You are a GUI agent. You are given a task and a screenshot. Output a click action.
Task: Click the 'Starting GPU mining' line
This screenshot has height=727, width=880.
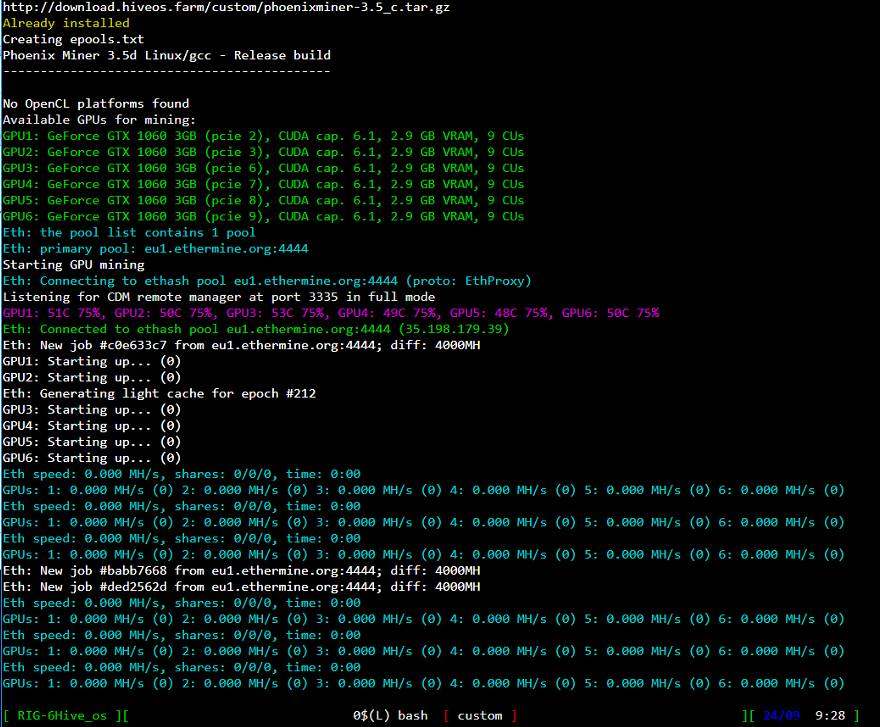tap(74, 265)
